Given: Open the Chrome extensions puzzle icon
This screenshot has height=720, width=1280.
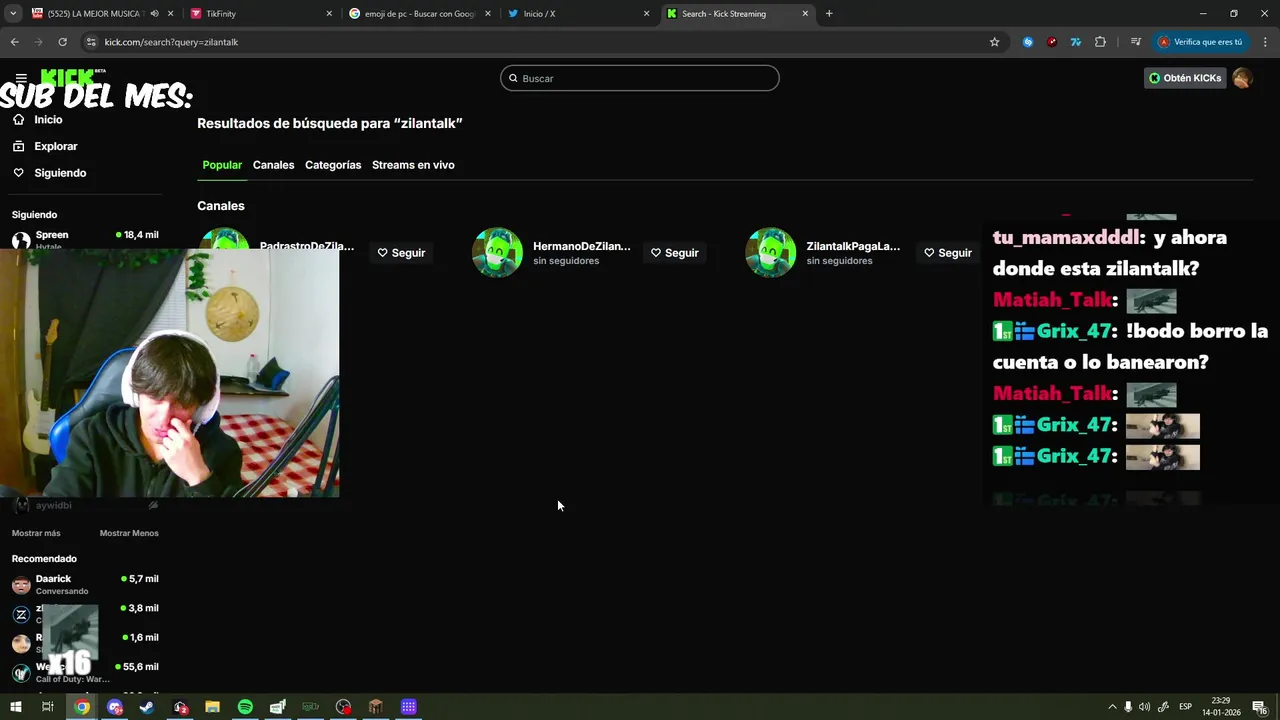Looking at the screenshot, I should tap(1100, 42).
